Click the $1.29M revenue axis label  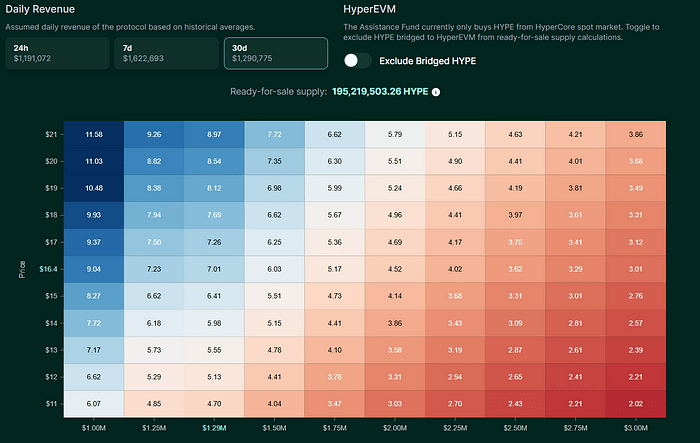click(214, 428)
